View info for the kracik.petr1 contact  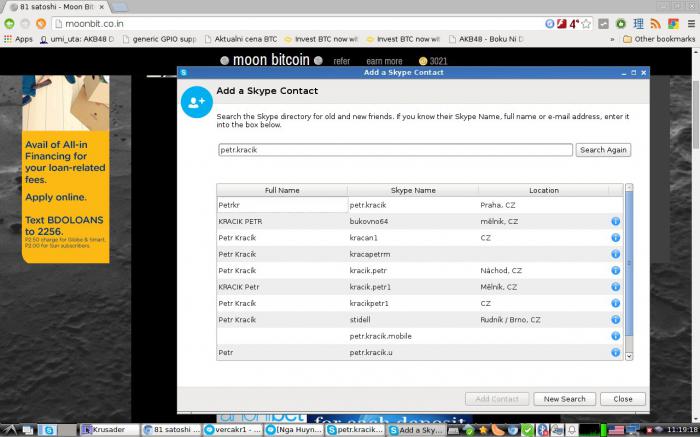click(615, 287)
